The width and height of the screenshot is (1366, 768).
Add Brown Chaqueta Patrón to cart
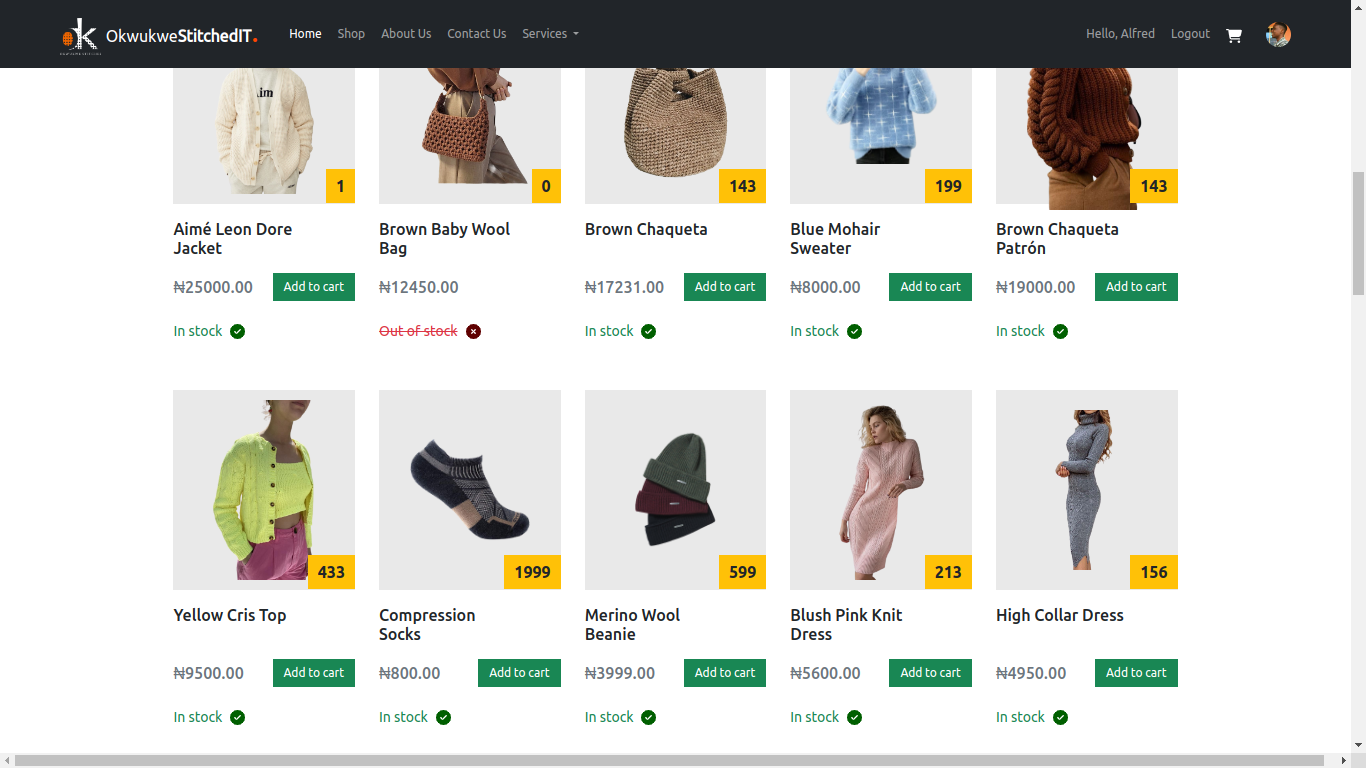tap(1136, 287)
